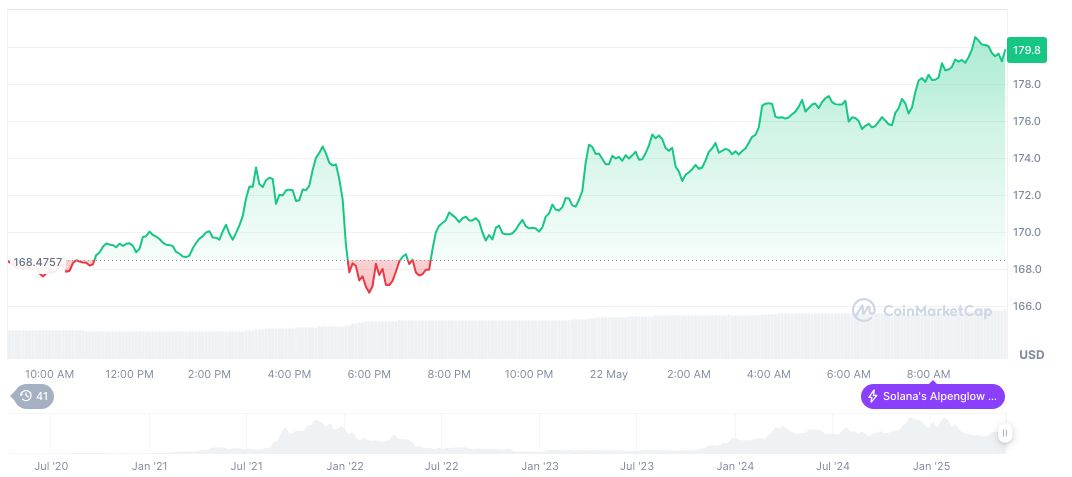Open the Solana's Alpenglow event badge
Image resolution: width=1072 pixels, height=477 pixels.
tap(932, 396)
